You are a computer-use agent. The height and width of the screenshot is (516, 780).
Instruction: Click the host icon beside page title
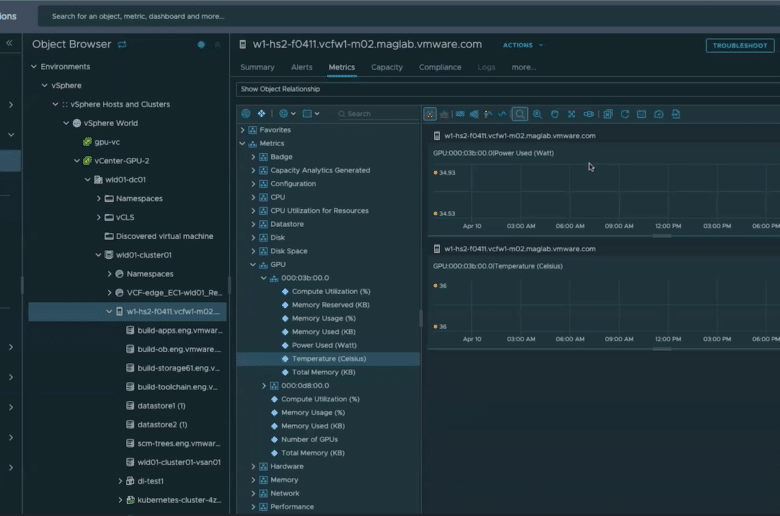point(243,44)
